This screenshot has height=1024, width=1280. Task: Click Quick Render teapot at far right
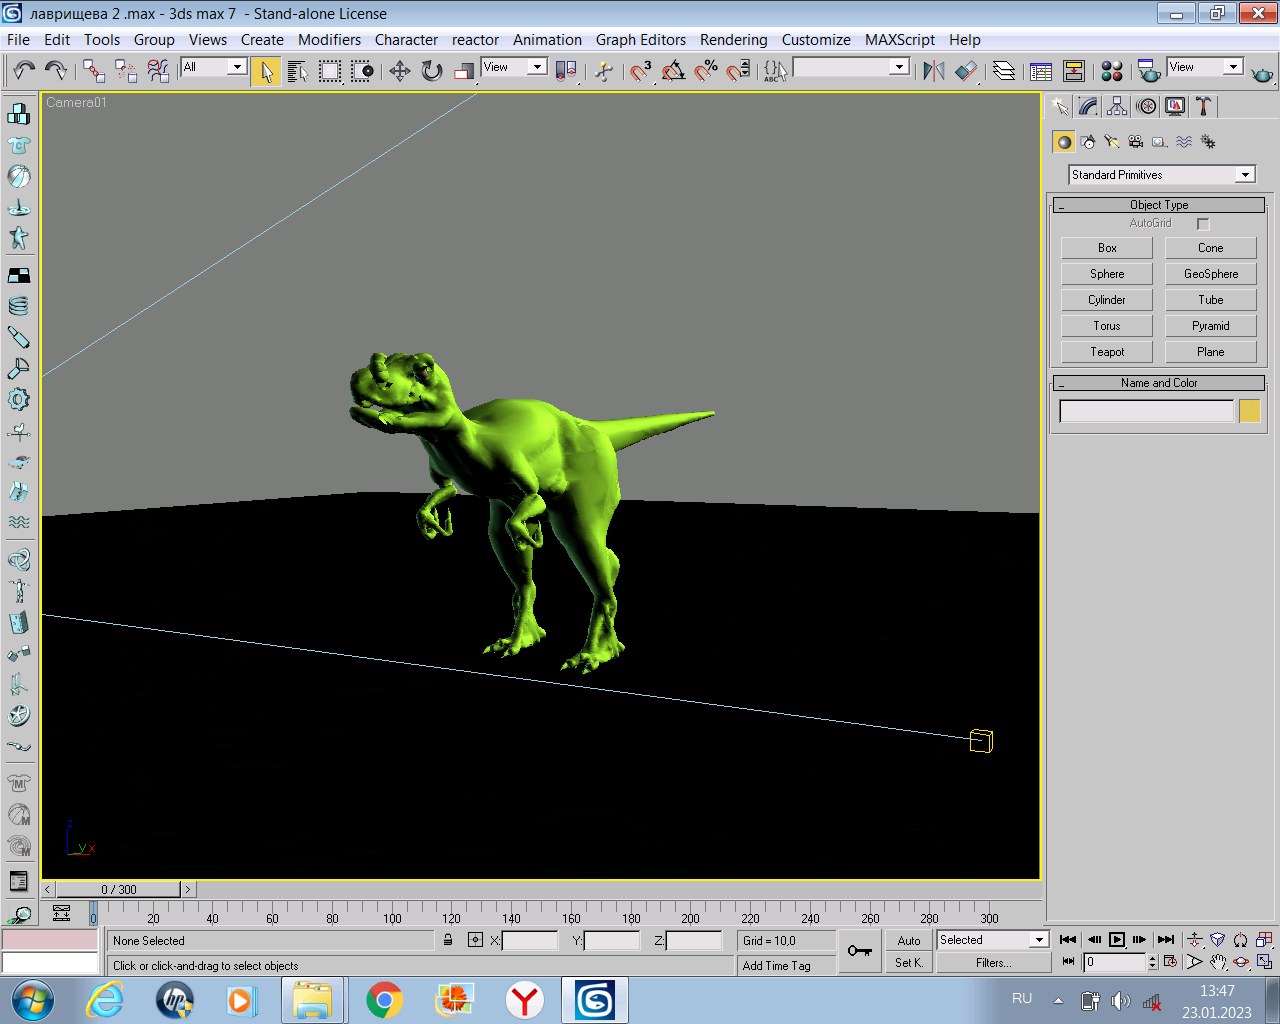1262,73
